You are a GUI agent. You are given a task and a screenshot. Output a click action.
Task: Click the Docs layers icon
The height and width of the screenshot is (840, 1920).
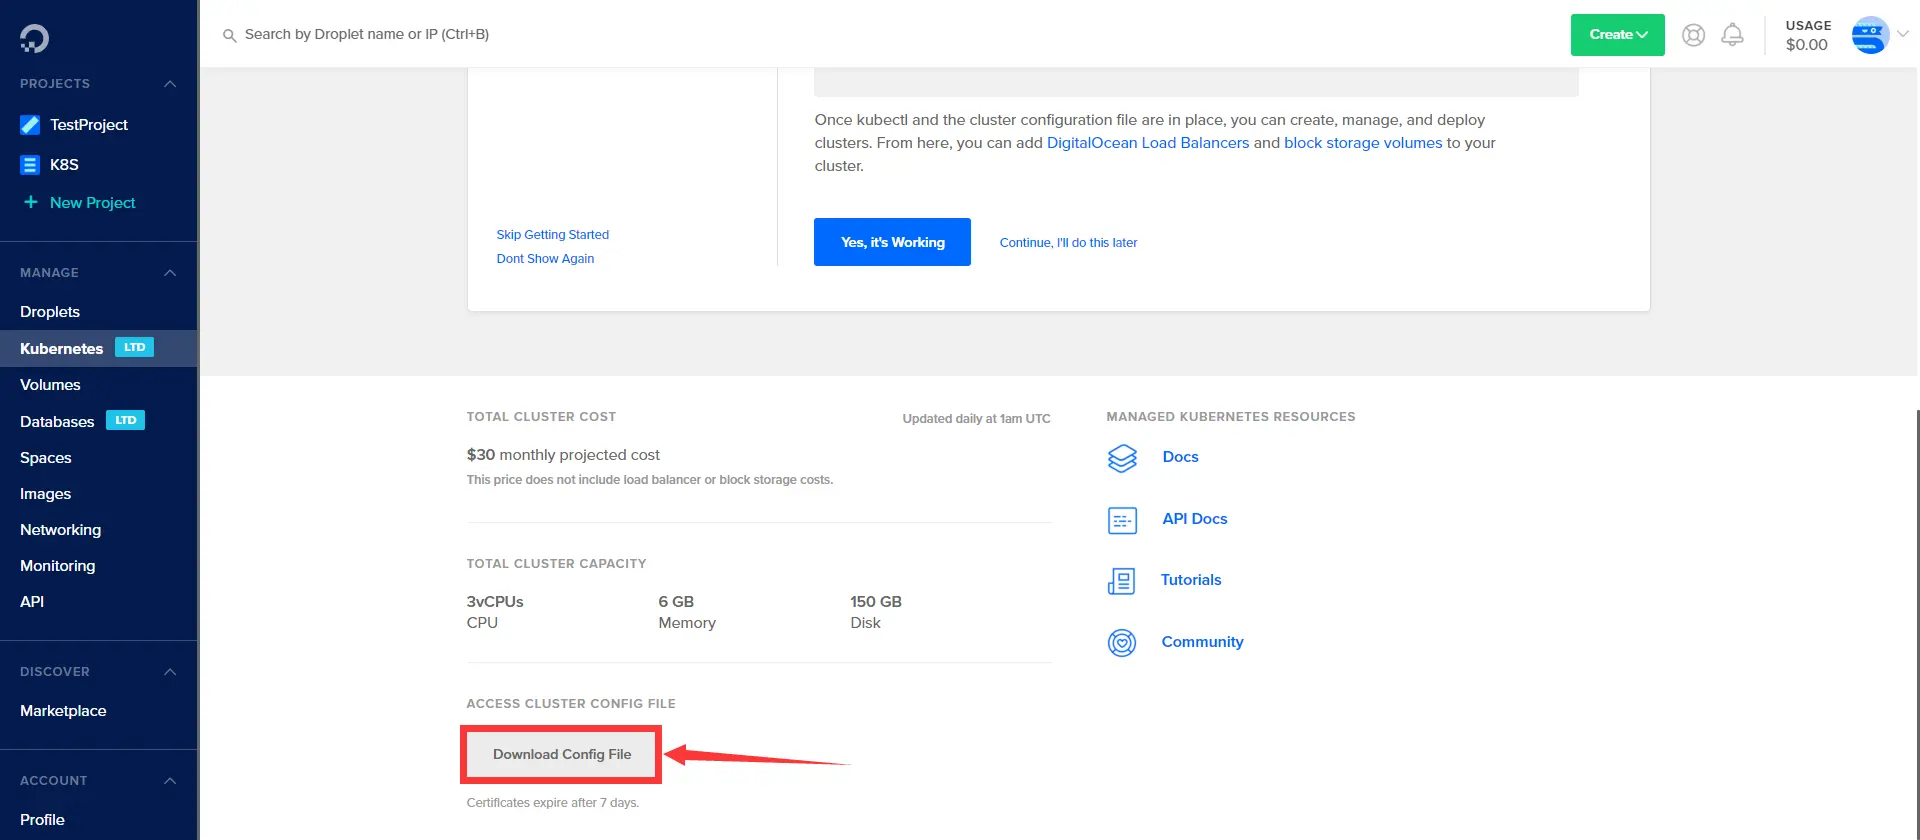click(1122, 458)
